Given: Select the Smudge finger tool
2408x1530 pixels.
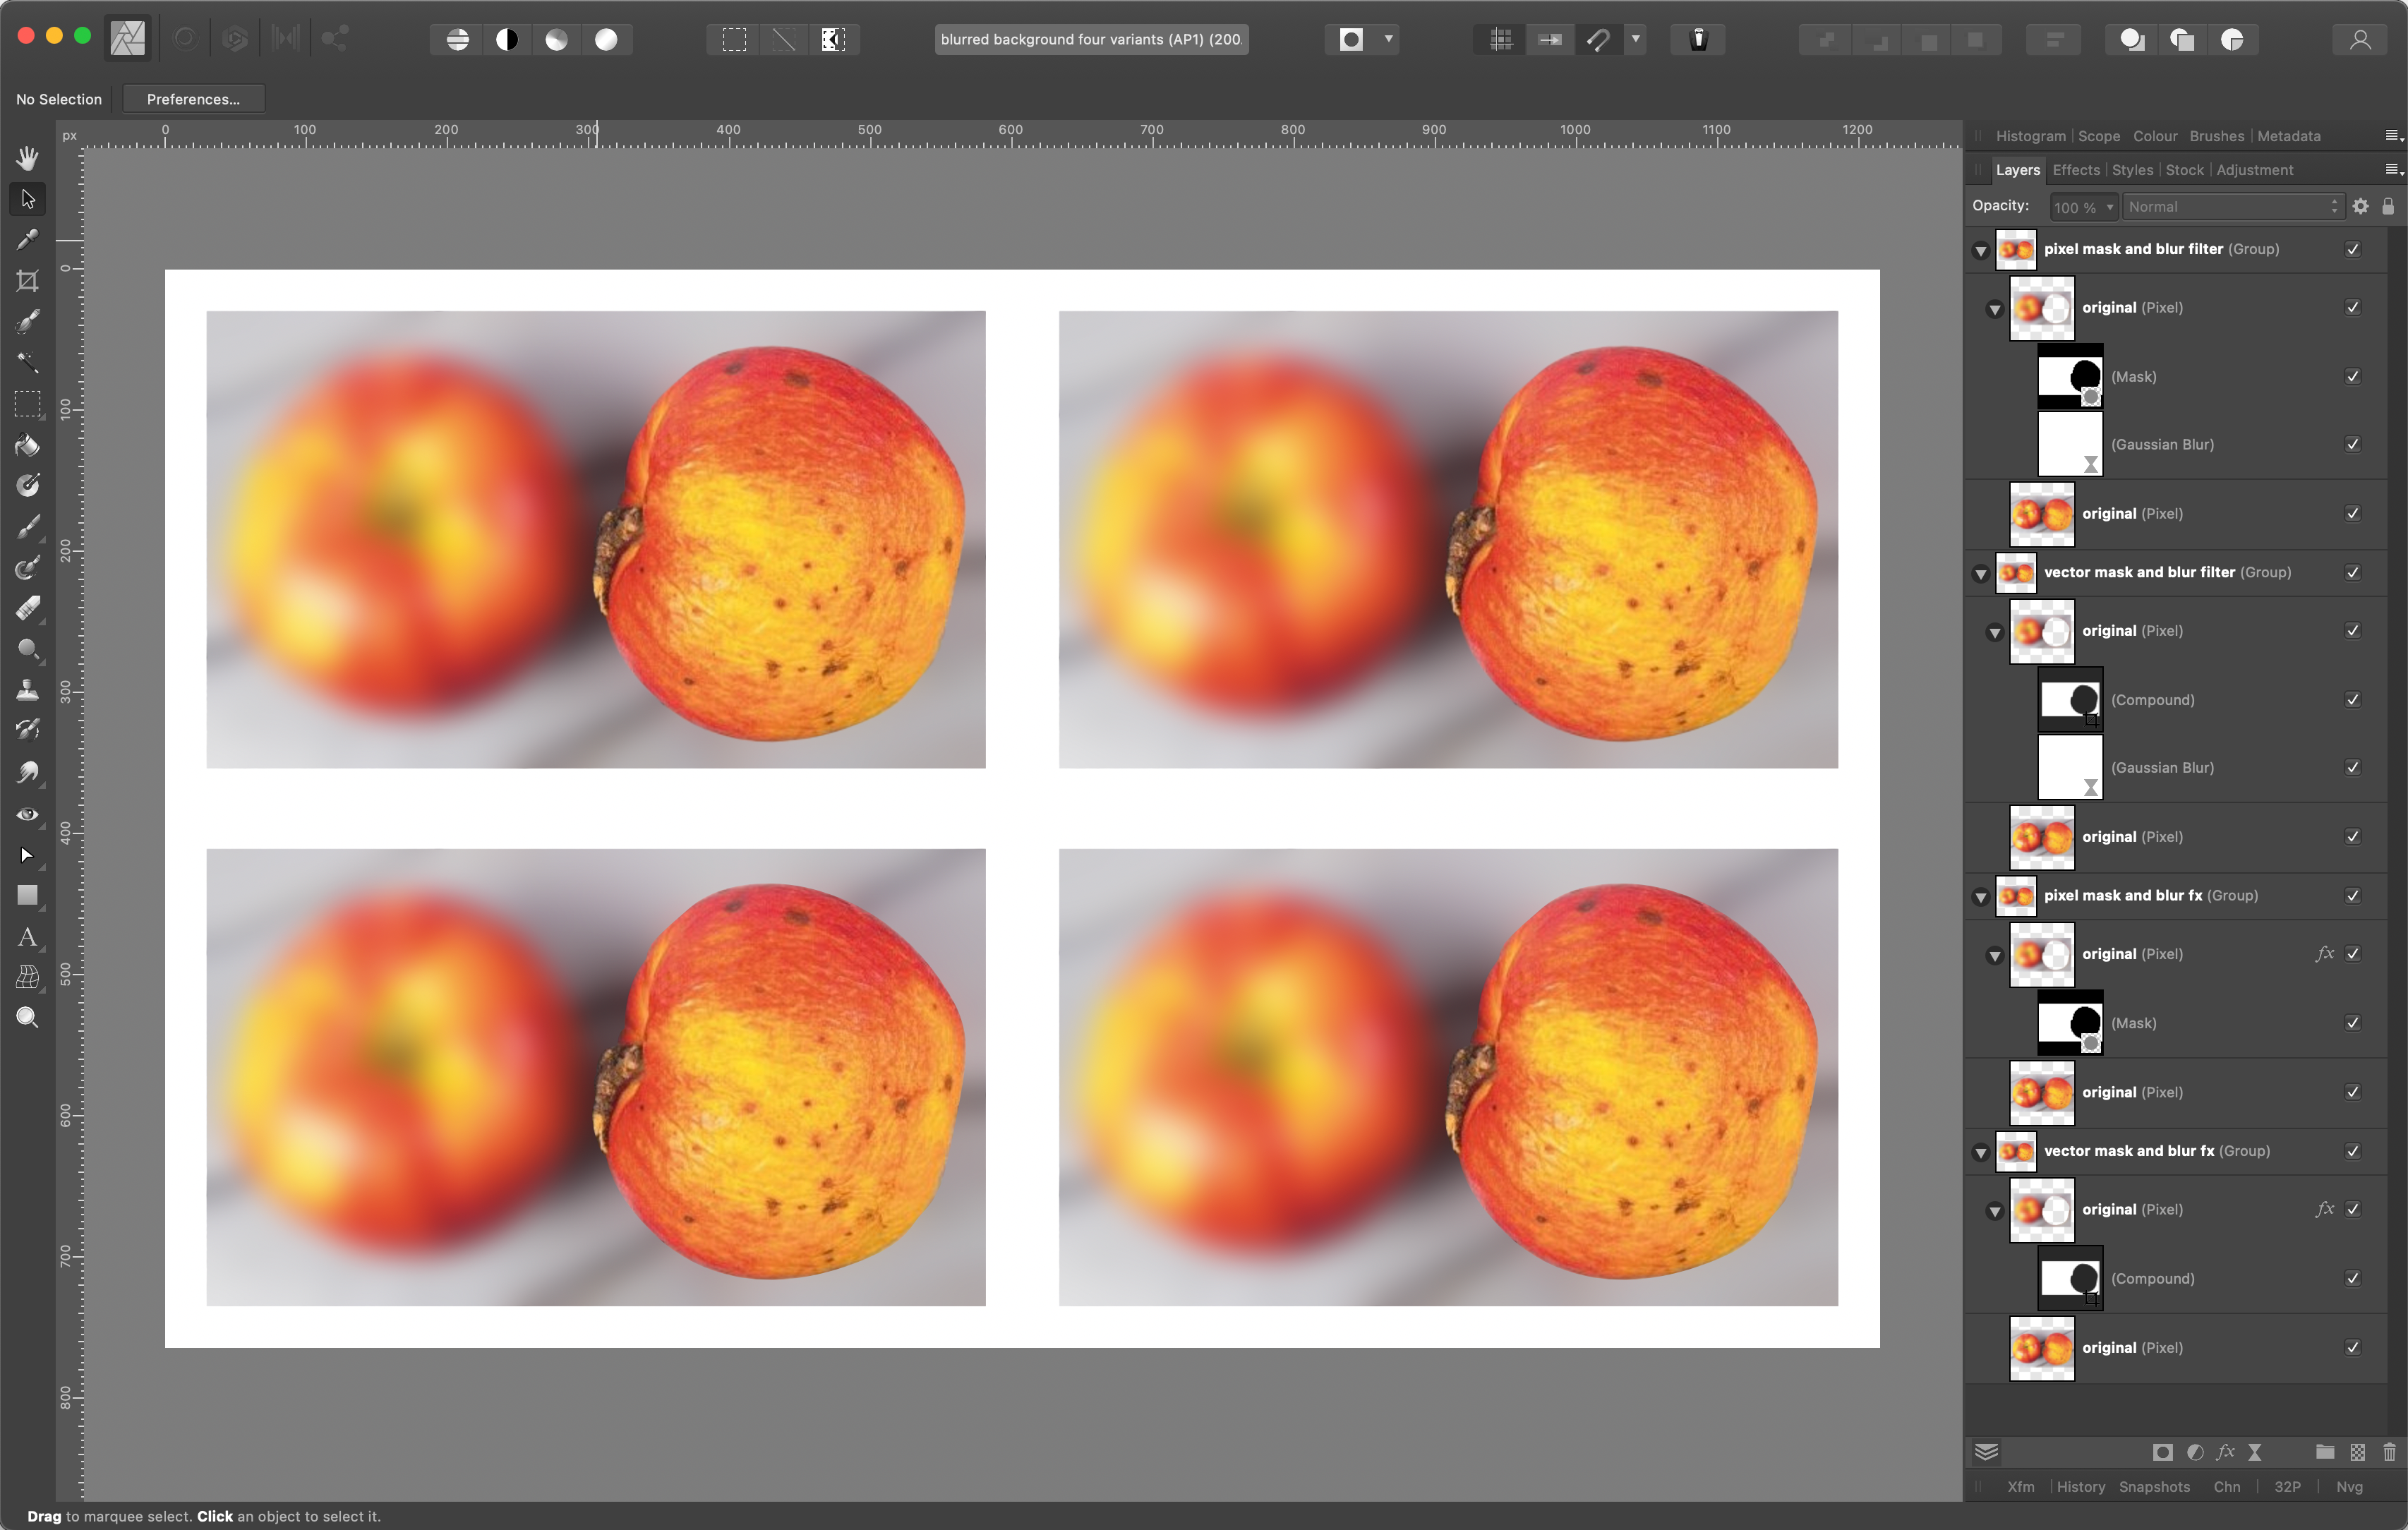Looking at the screenshot, I should [27, 772].
